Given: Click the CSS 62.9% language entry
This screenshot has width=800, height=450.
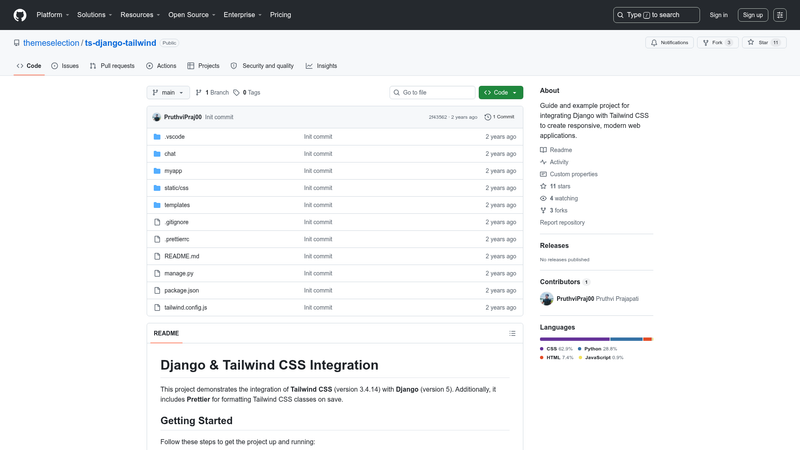Looking at the screenshot, I should point(556,349).
